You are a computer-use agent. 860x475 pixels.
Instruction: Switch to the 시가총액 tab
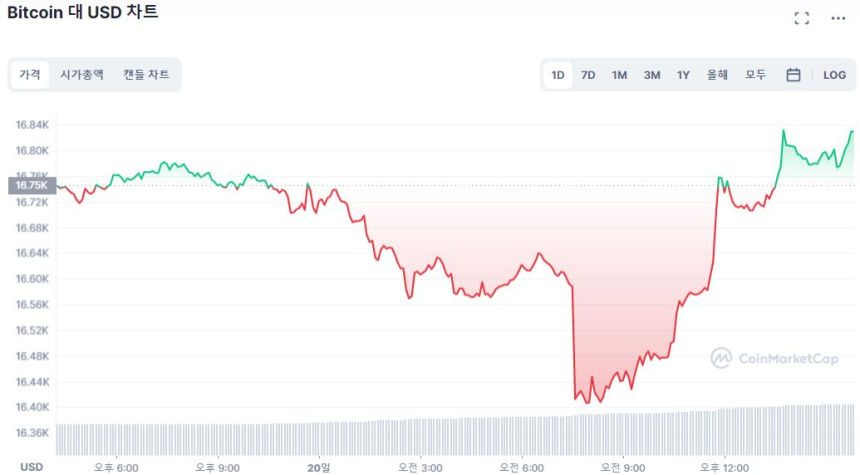point(82,75)
